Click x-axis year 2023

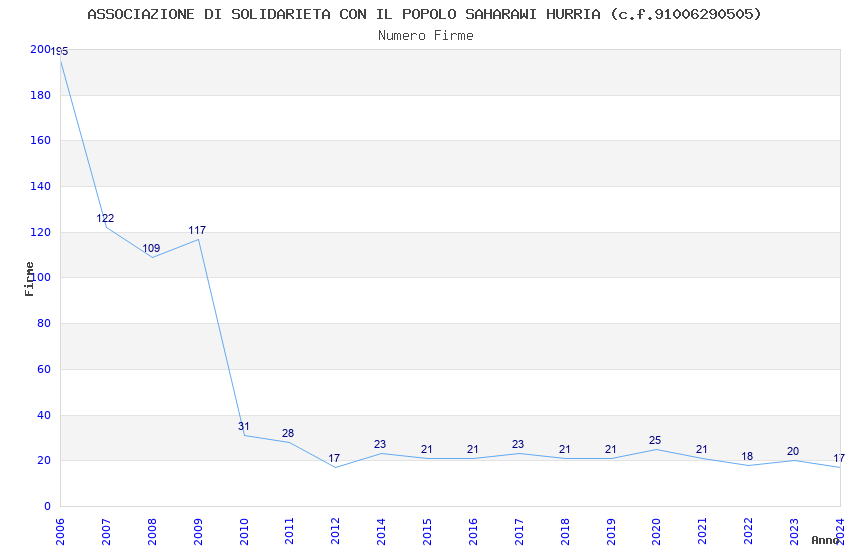[794, 532]
